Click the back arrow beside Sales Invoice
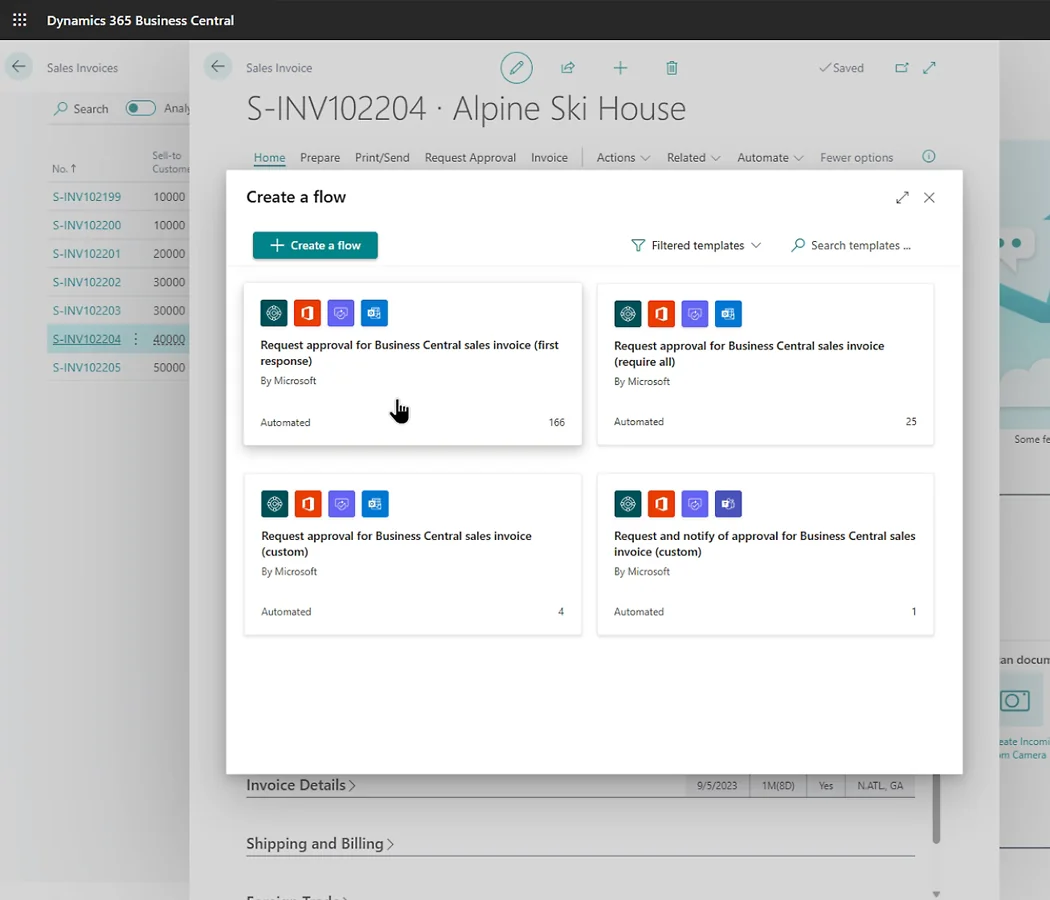This screenshot has height=900, width=1050. point(218,67)
